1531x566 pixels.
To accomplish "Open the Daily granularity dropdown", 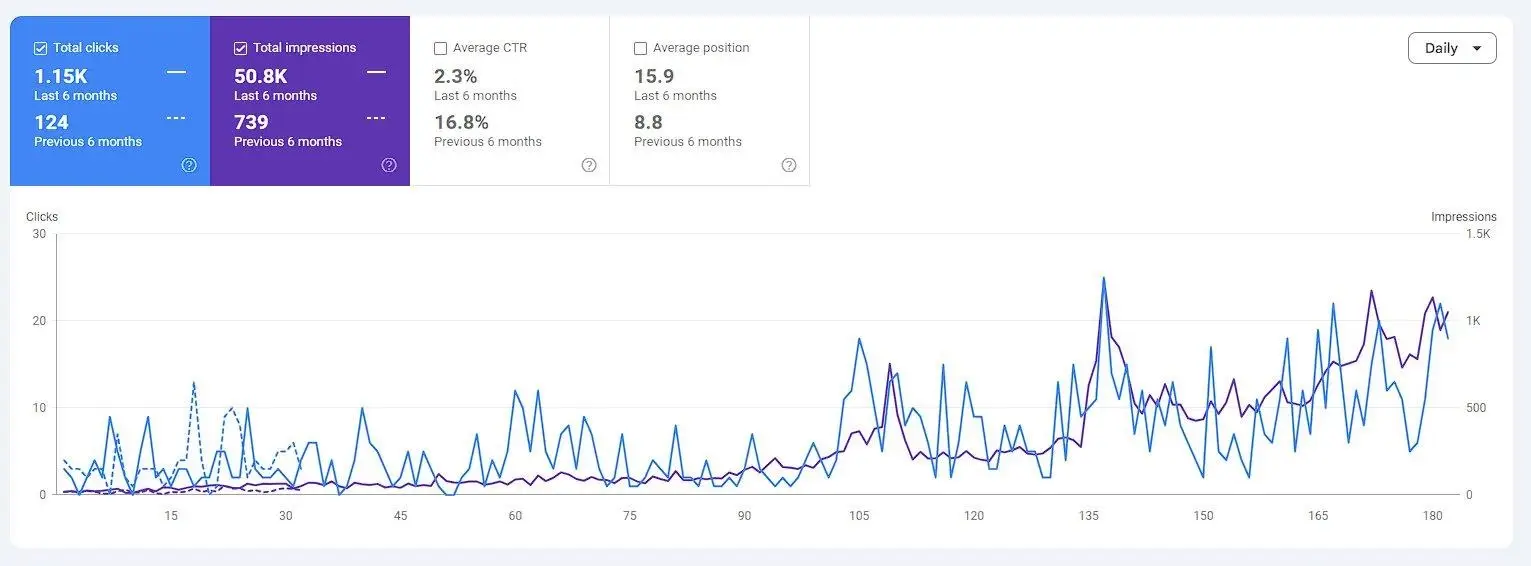I will [x=1452, y=48].
